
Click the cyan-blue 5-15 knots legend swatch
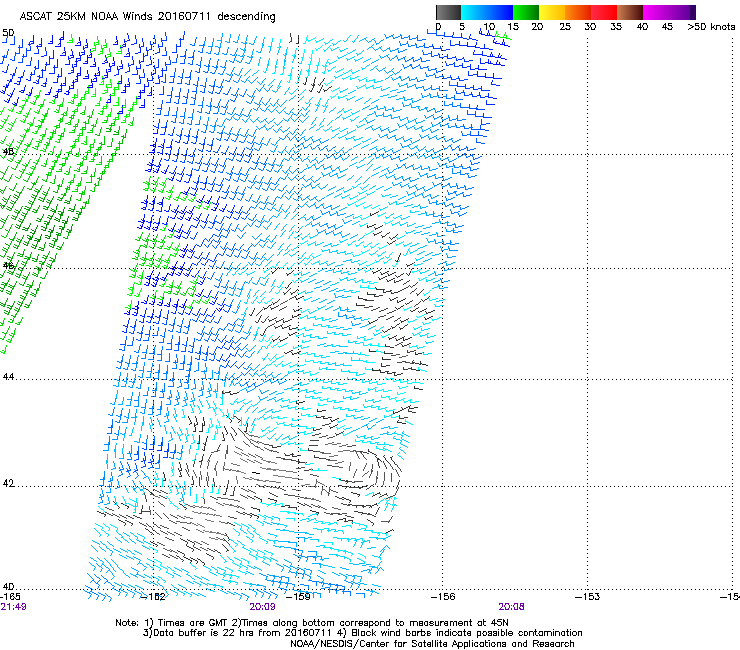[487, 12]
